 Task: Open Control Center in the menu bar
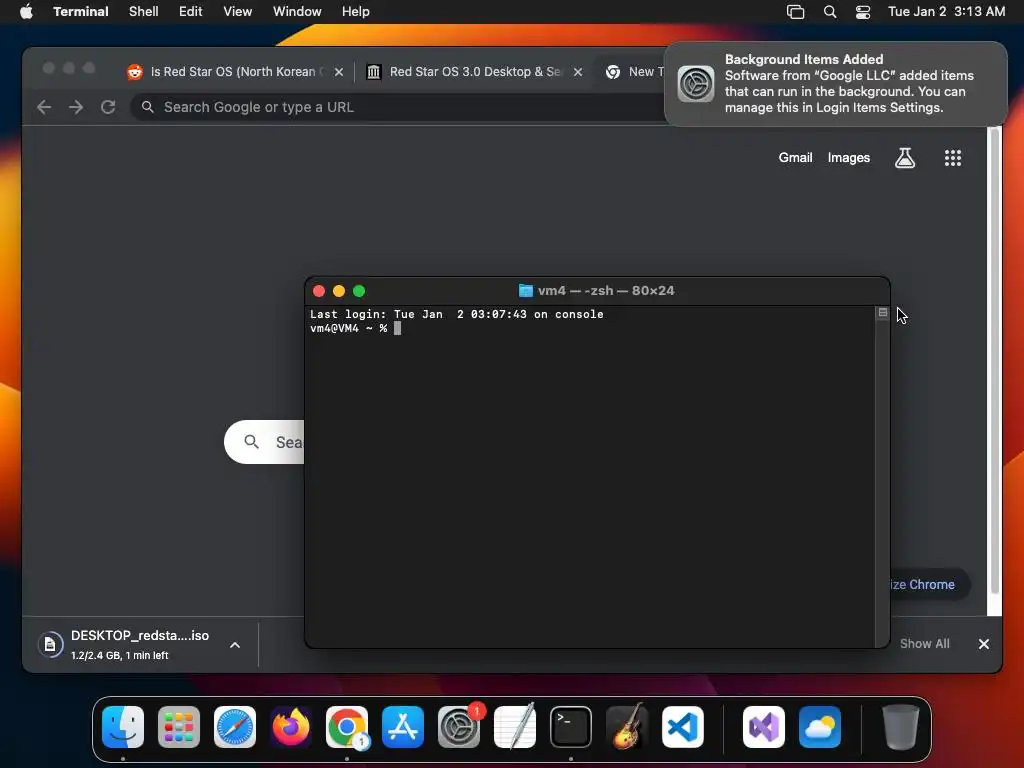coord(863,12)
